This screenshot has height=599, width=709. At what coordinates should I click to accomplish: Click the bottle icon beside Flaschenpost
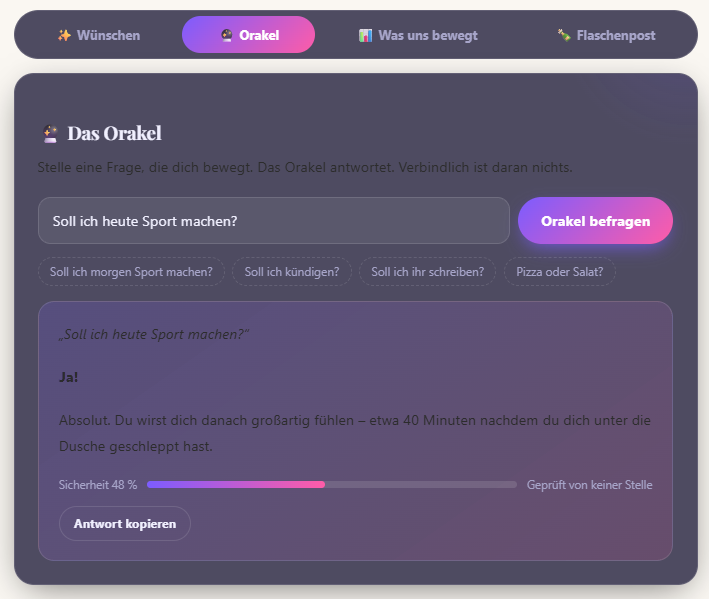pyautogui.click(x=564, y=35)
